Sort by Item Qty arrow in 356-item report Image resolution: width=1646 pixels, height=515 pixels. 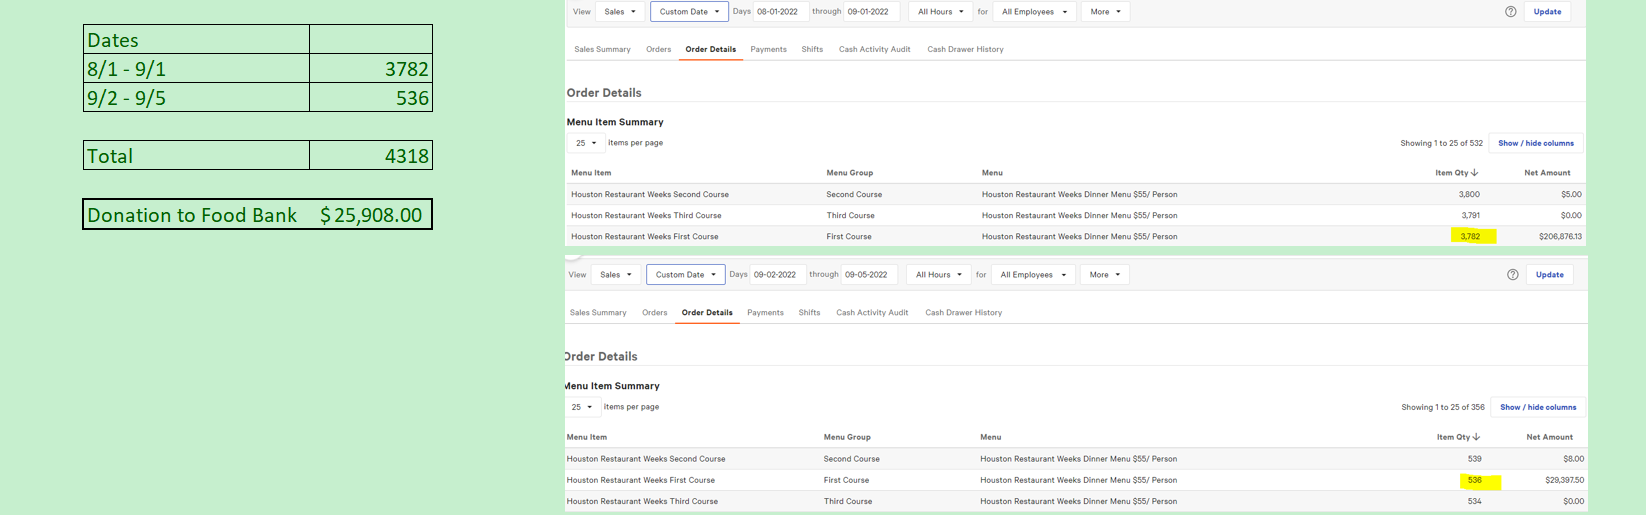pos(1476,437)
